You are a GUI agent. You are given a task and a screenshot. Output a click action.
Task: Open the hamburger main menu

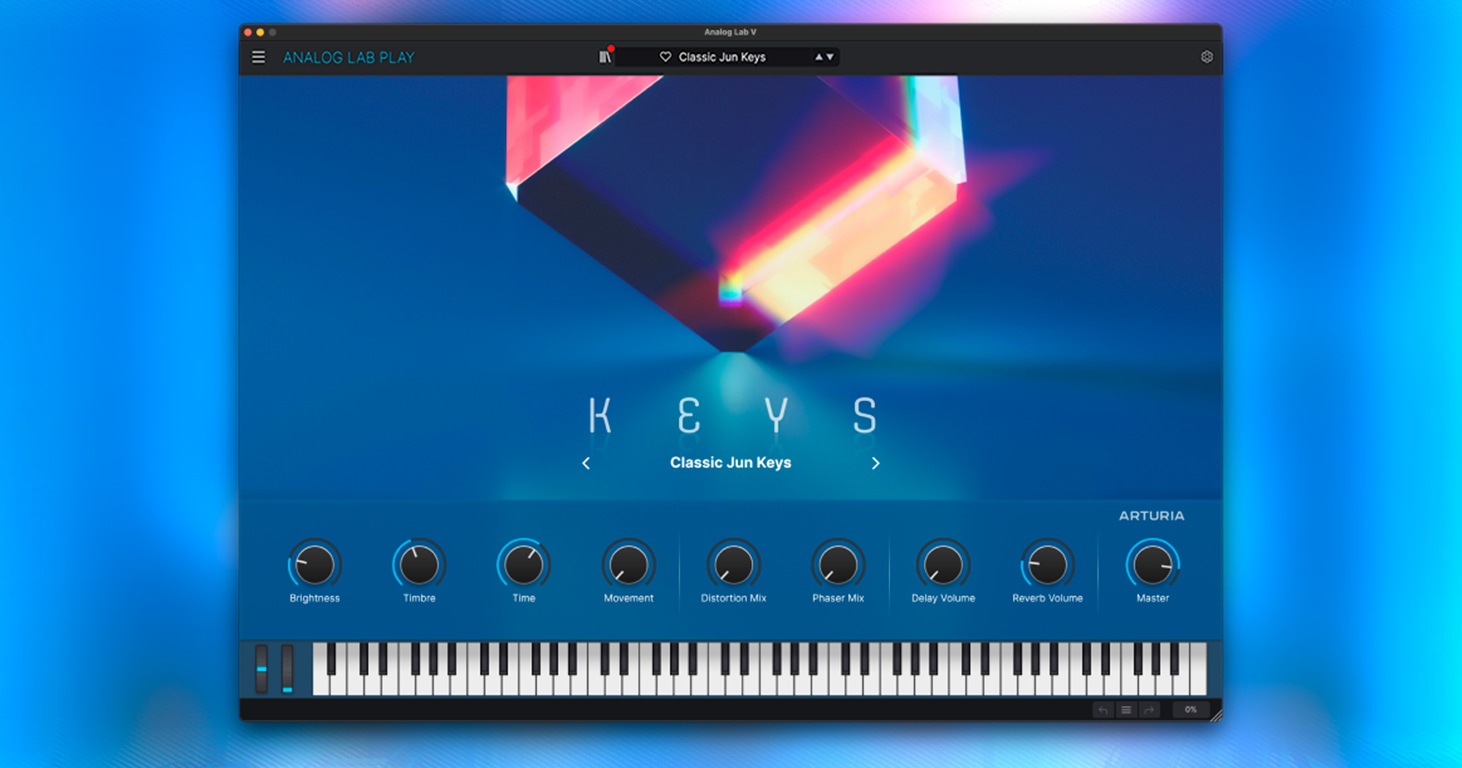coord(258,57)
